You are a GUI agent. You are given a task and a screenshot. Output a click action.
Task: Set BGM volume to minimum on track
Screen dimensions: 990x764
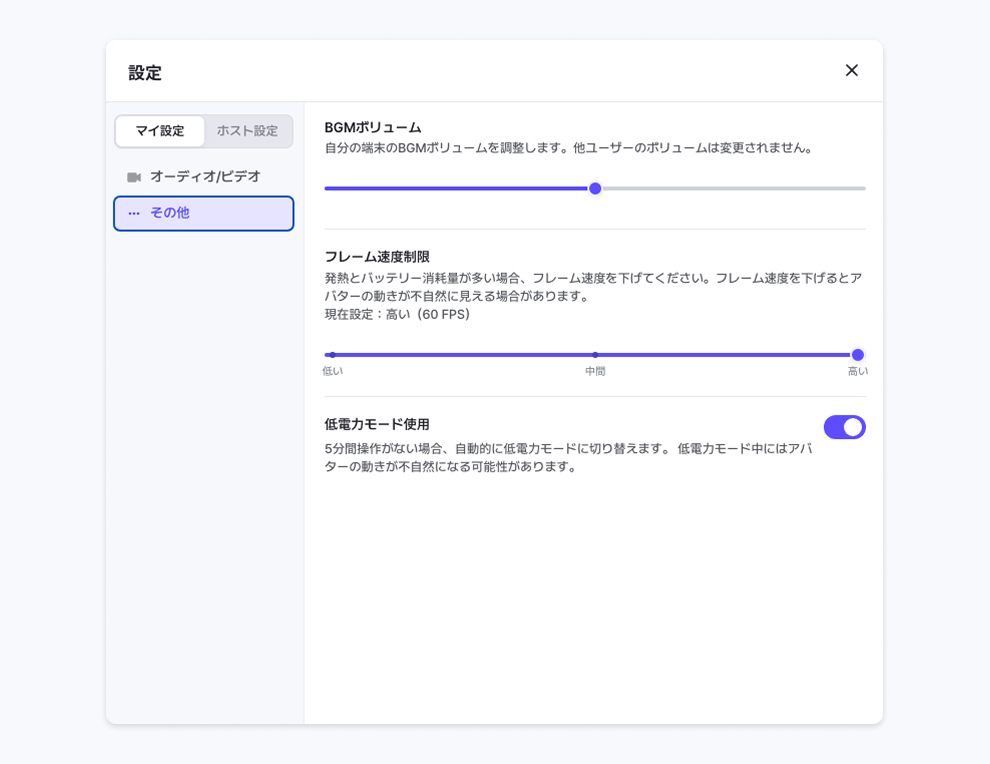point(327,188)
